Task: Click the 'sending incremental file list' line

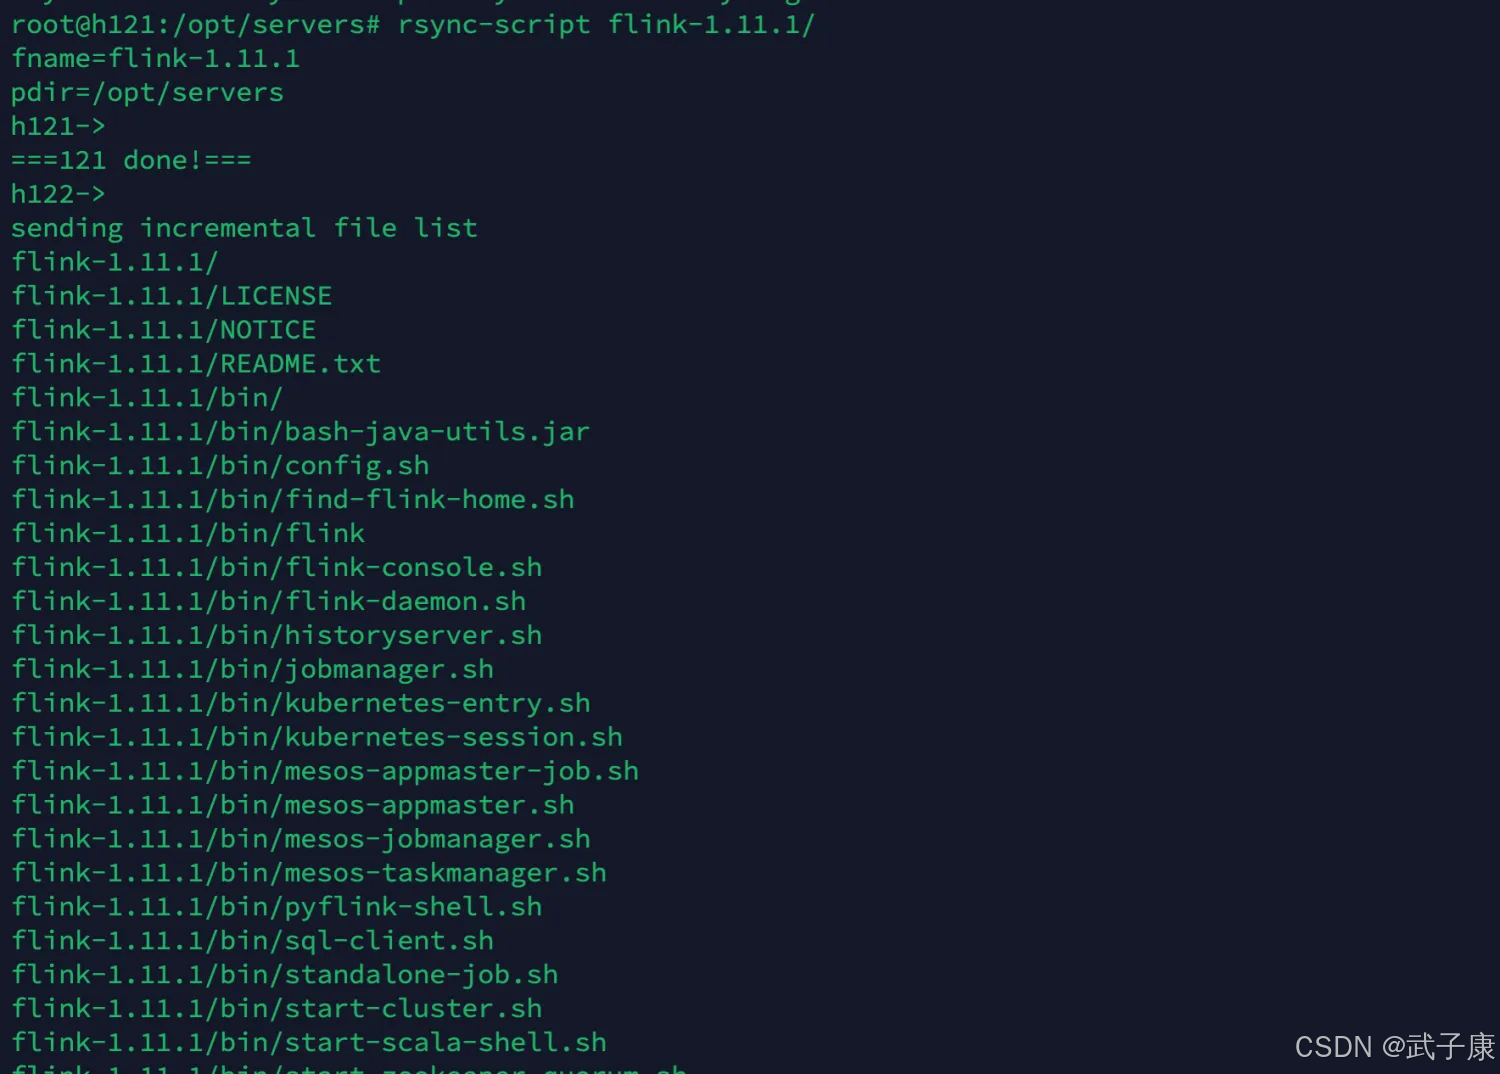Action: (244, 228)
